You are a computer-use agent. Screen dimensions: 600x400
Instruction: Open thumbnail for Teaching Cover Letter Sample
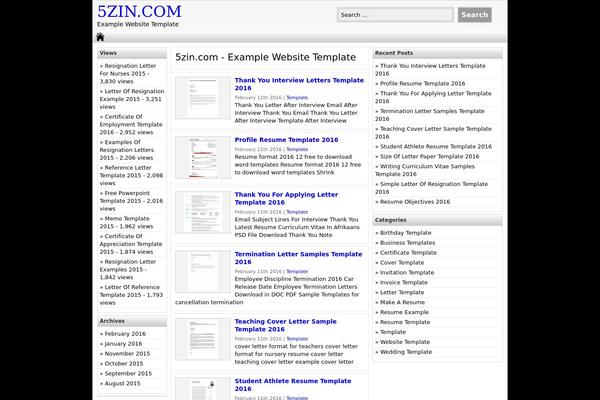pyautogui.click(x=203, y=339)
